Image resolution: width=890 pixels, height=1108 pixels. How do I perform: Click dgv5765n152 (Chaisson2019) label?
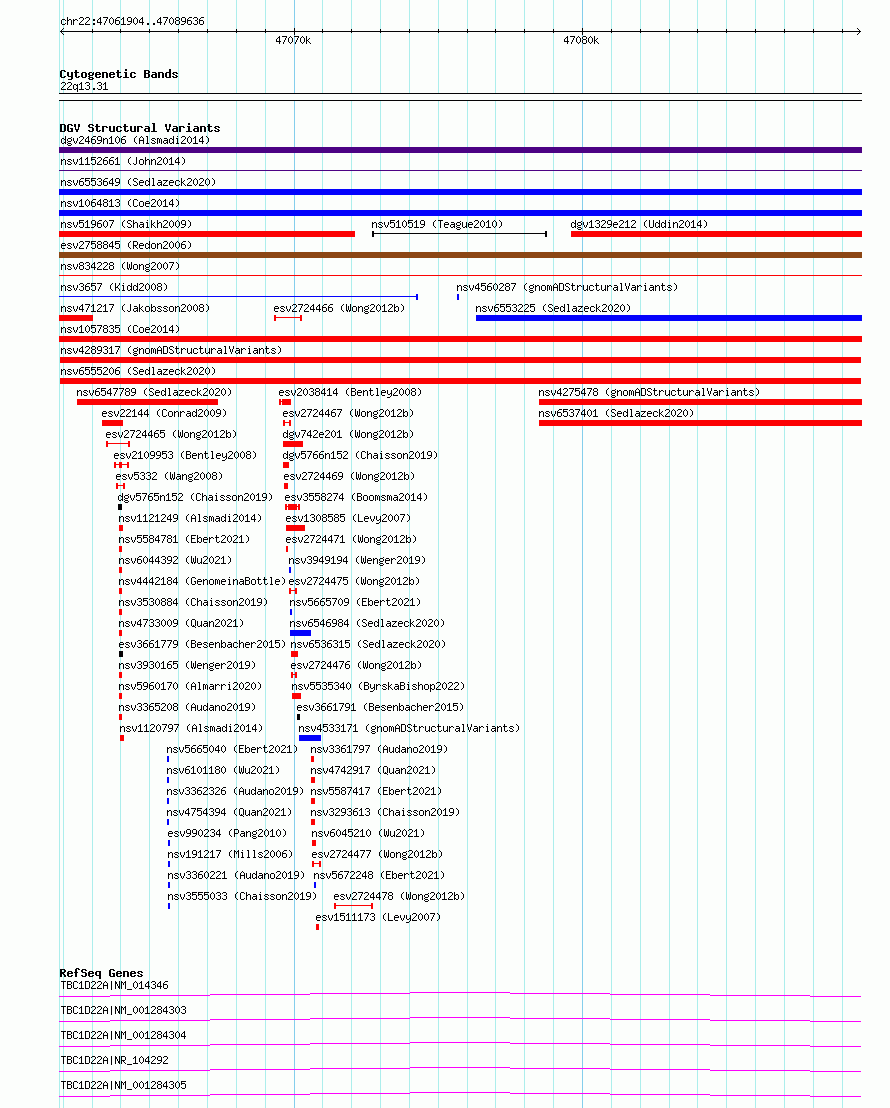tap(195, 497)
